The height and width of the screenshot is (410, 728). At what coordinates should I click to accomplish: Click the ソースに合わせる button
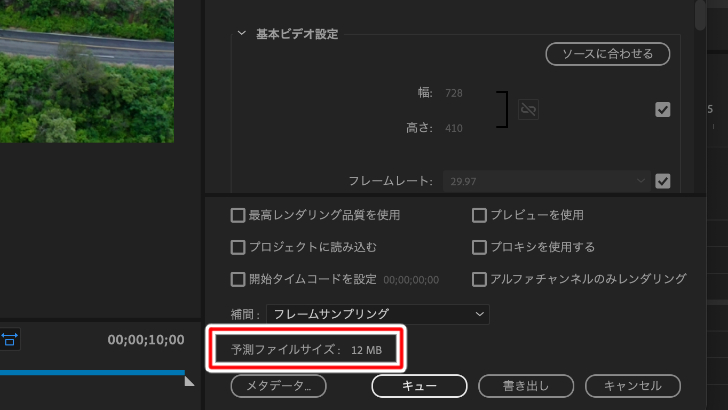[608, 54]
